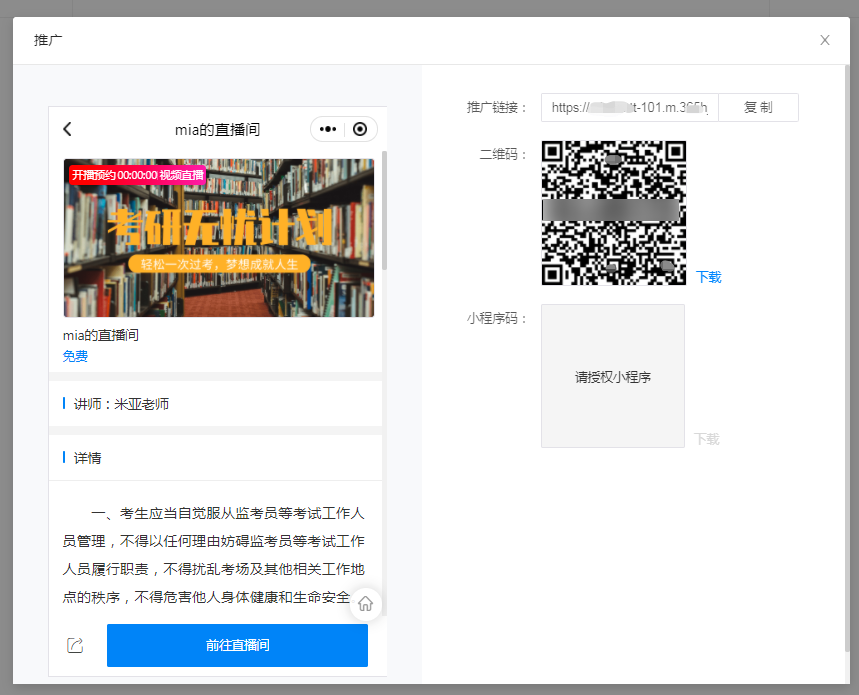This screenshot has width=859, height=695.
Task: Click the 详情 section heading
Action: (x=88, y=458)
